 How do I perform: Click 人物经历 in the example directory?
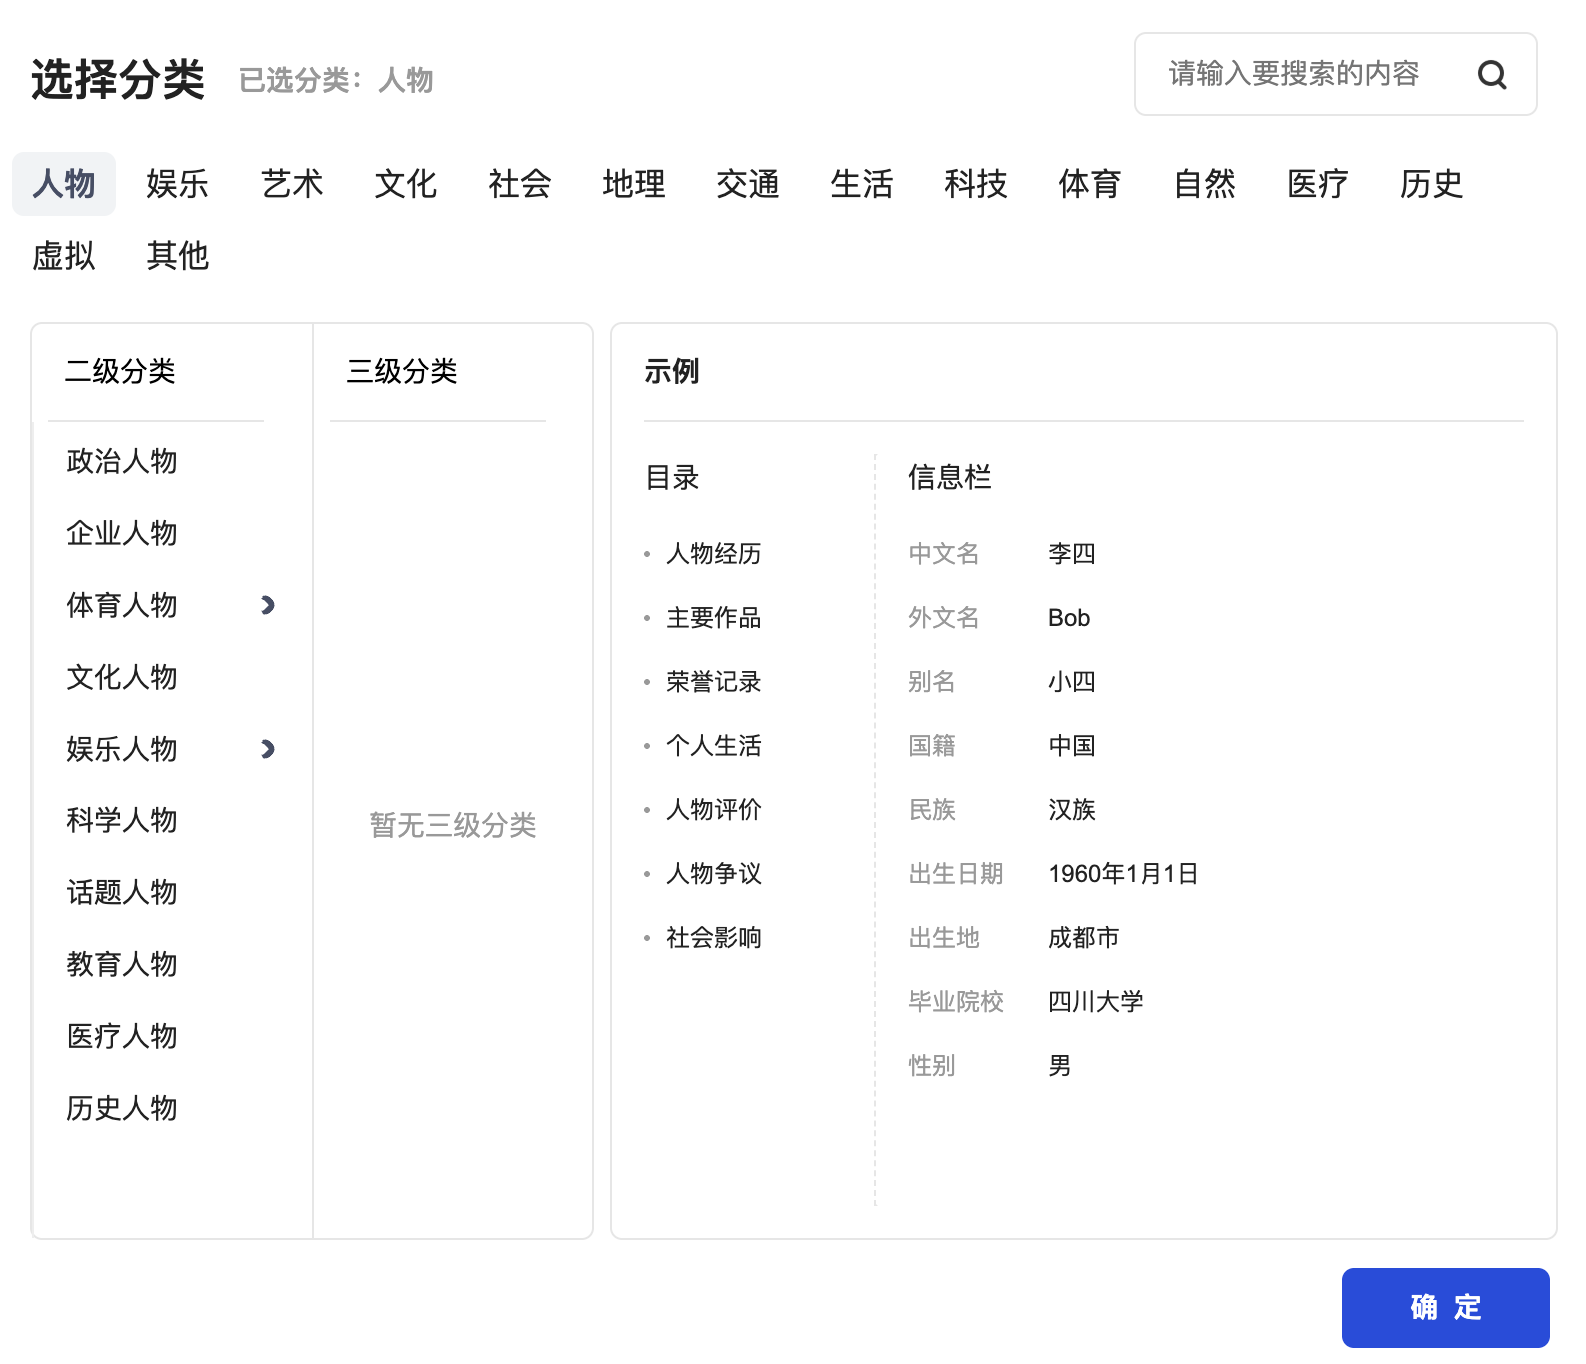[713, 554]
